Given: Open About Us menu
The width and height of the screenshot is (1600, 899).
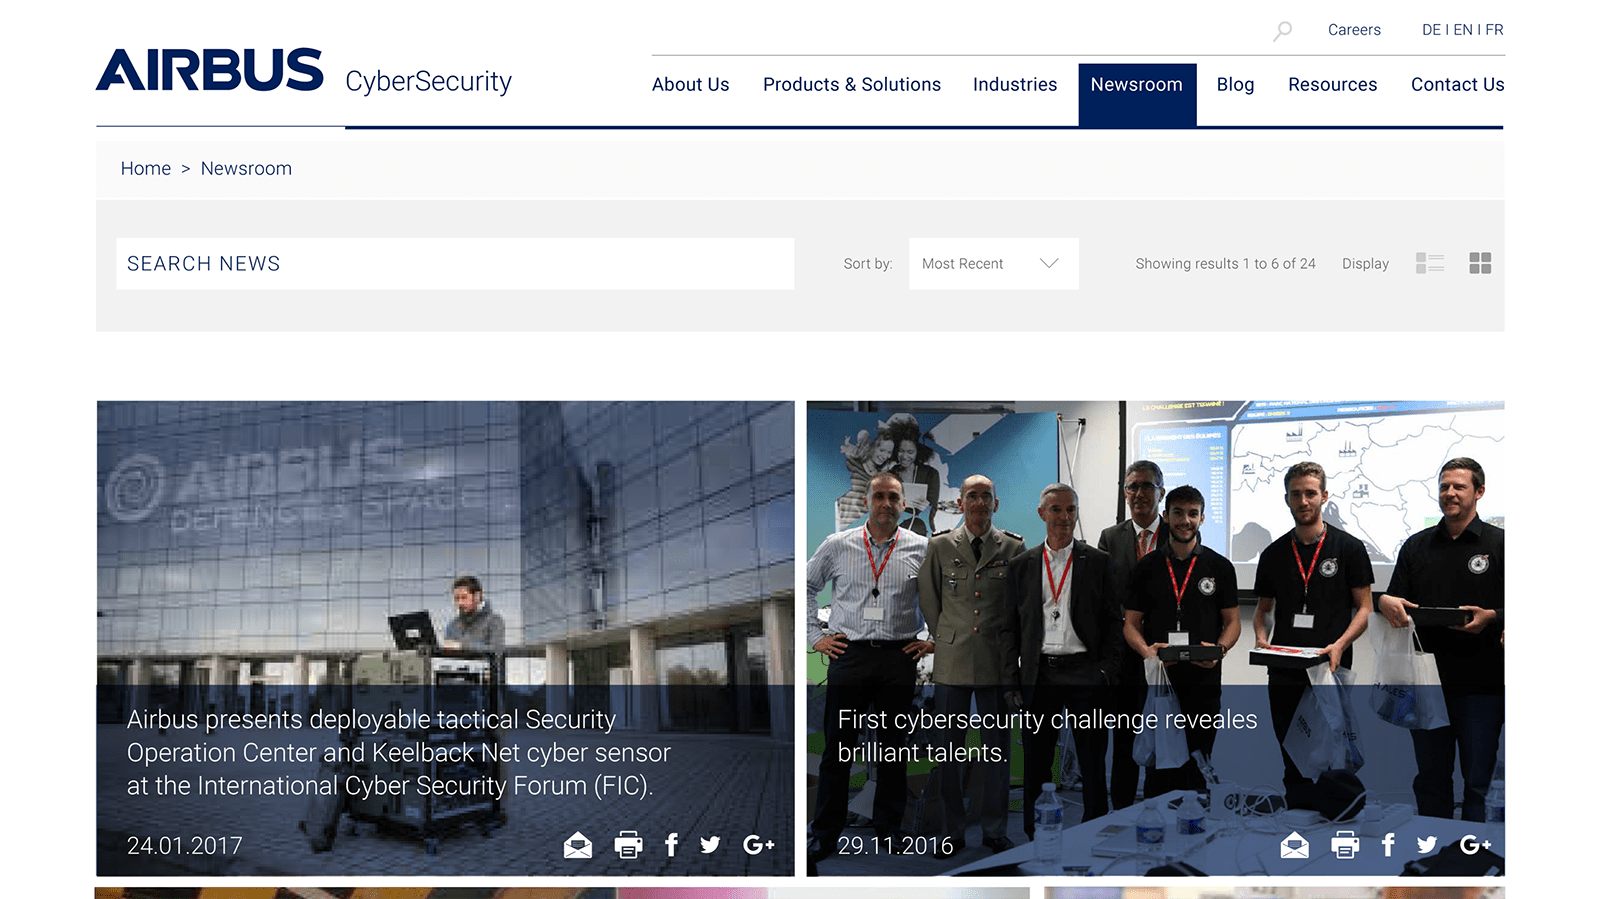Looking at the screenshot, I should (x=690, y=85).
